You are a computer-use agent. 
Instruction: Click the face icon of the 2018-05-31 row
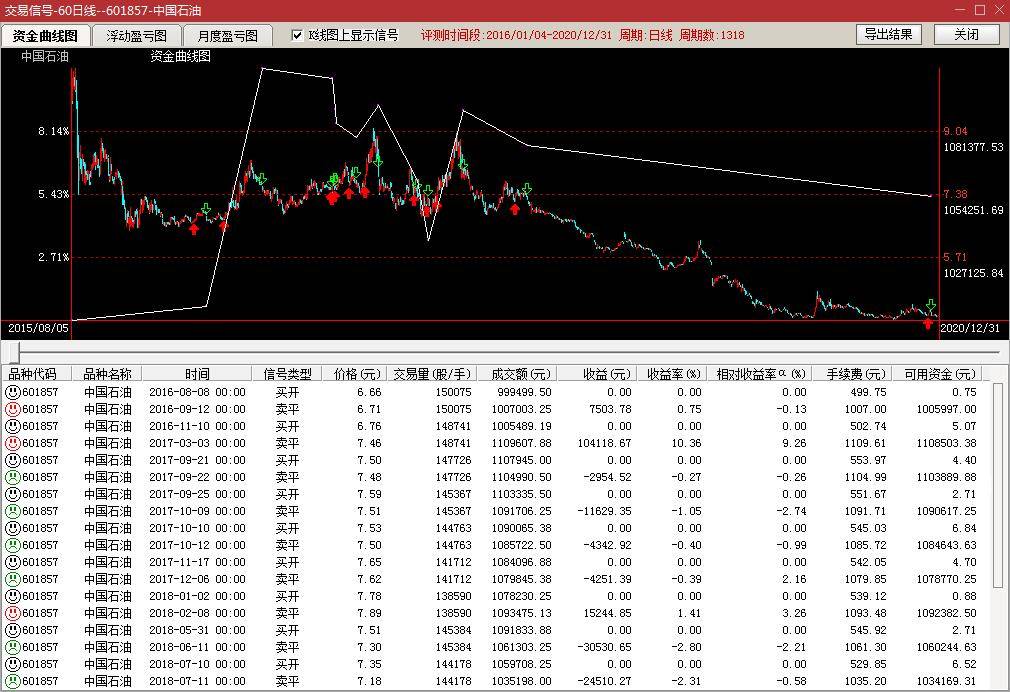coord(12,630)
